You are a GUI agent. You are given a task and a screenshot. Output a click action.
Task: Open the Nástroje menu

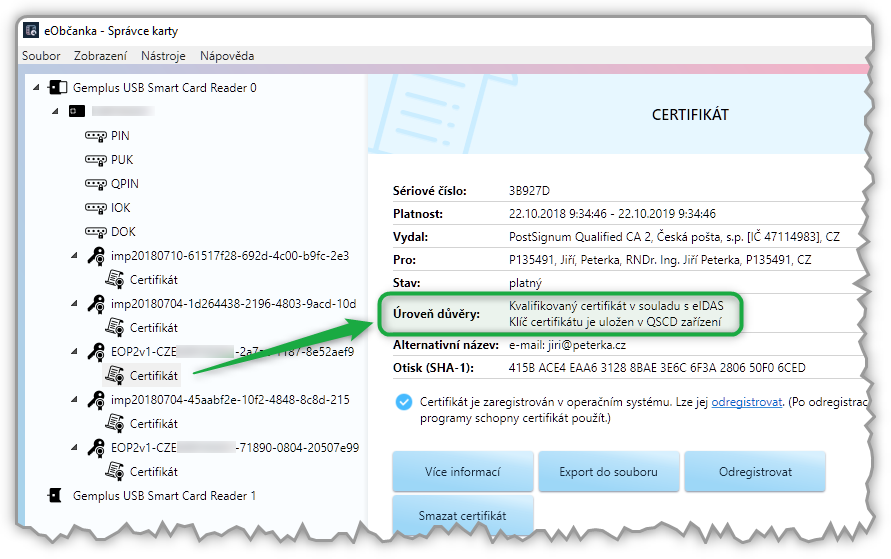[x=163, y=56]
